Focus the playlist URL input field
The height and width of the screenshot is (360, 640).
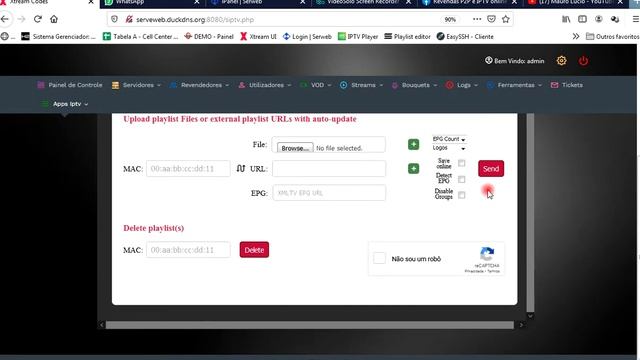(x=329, y=169)
